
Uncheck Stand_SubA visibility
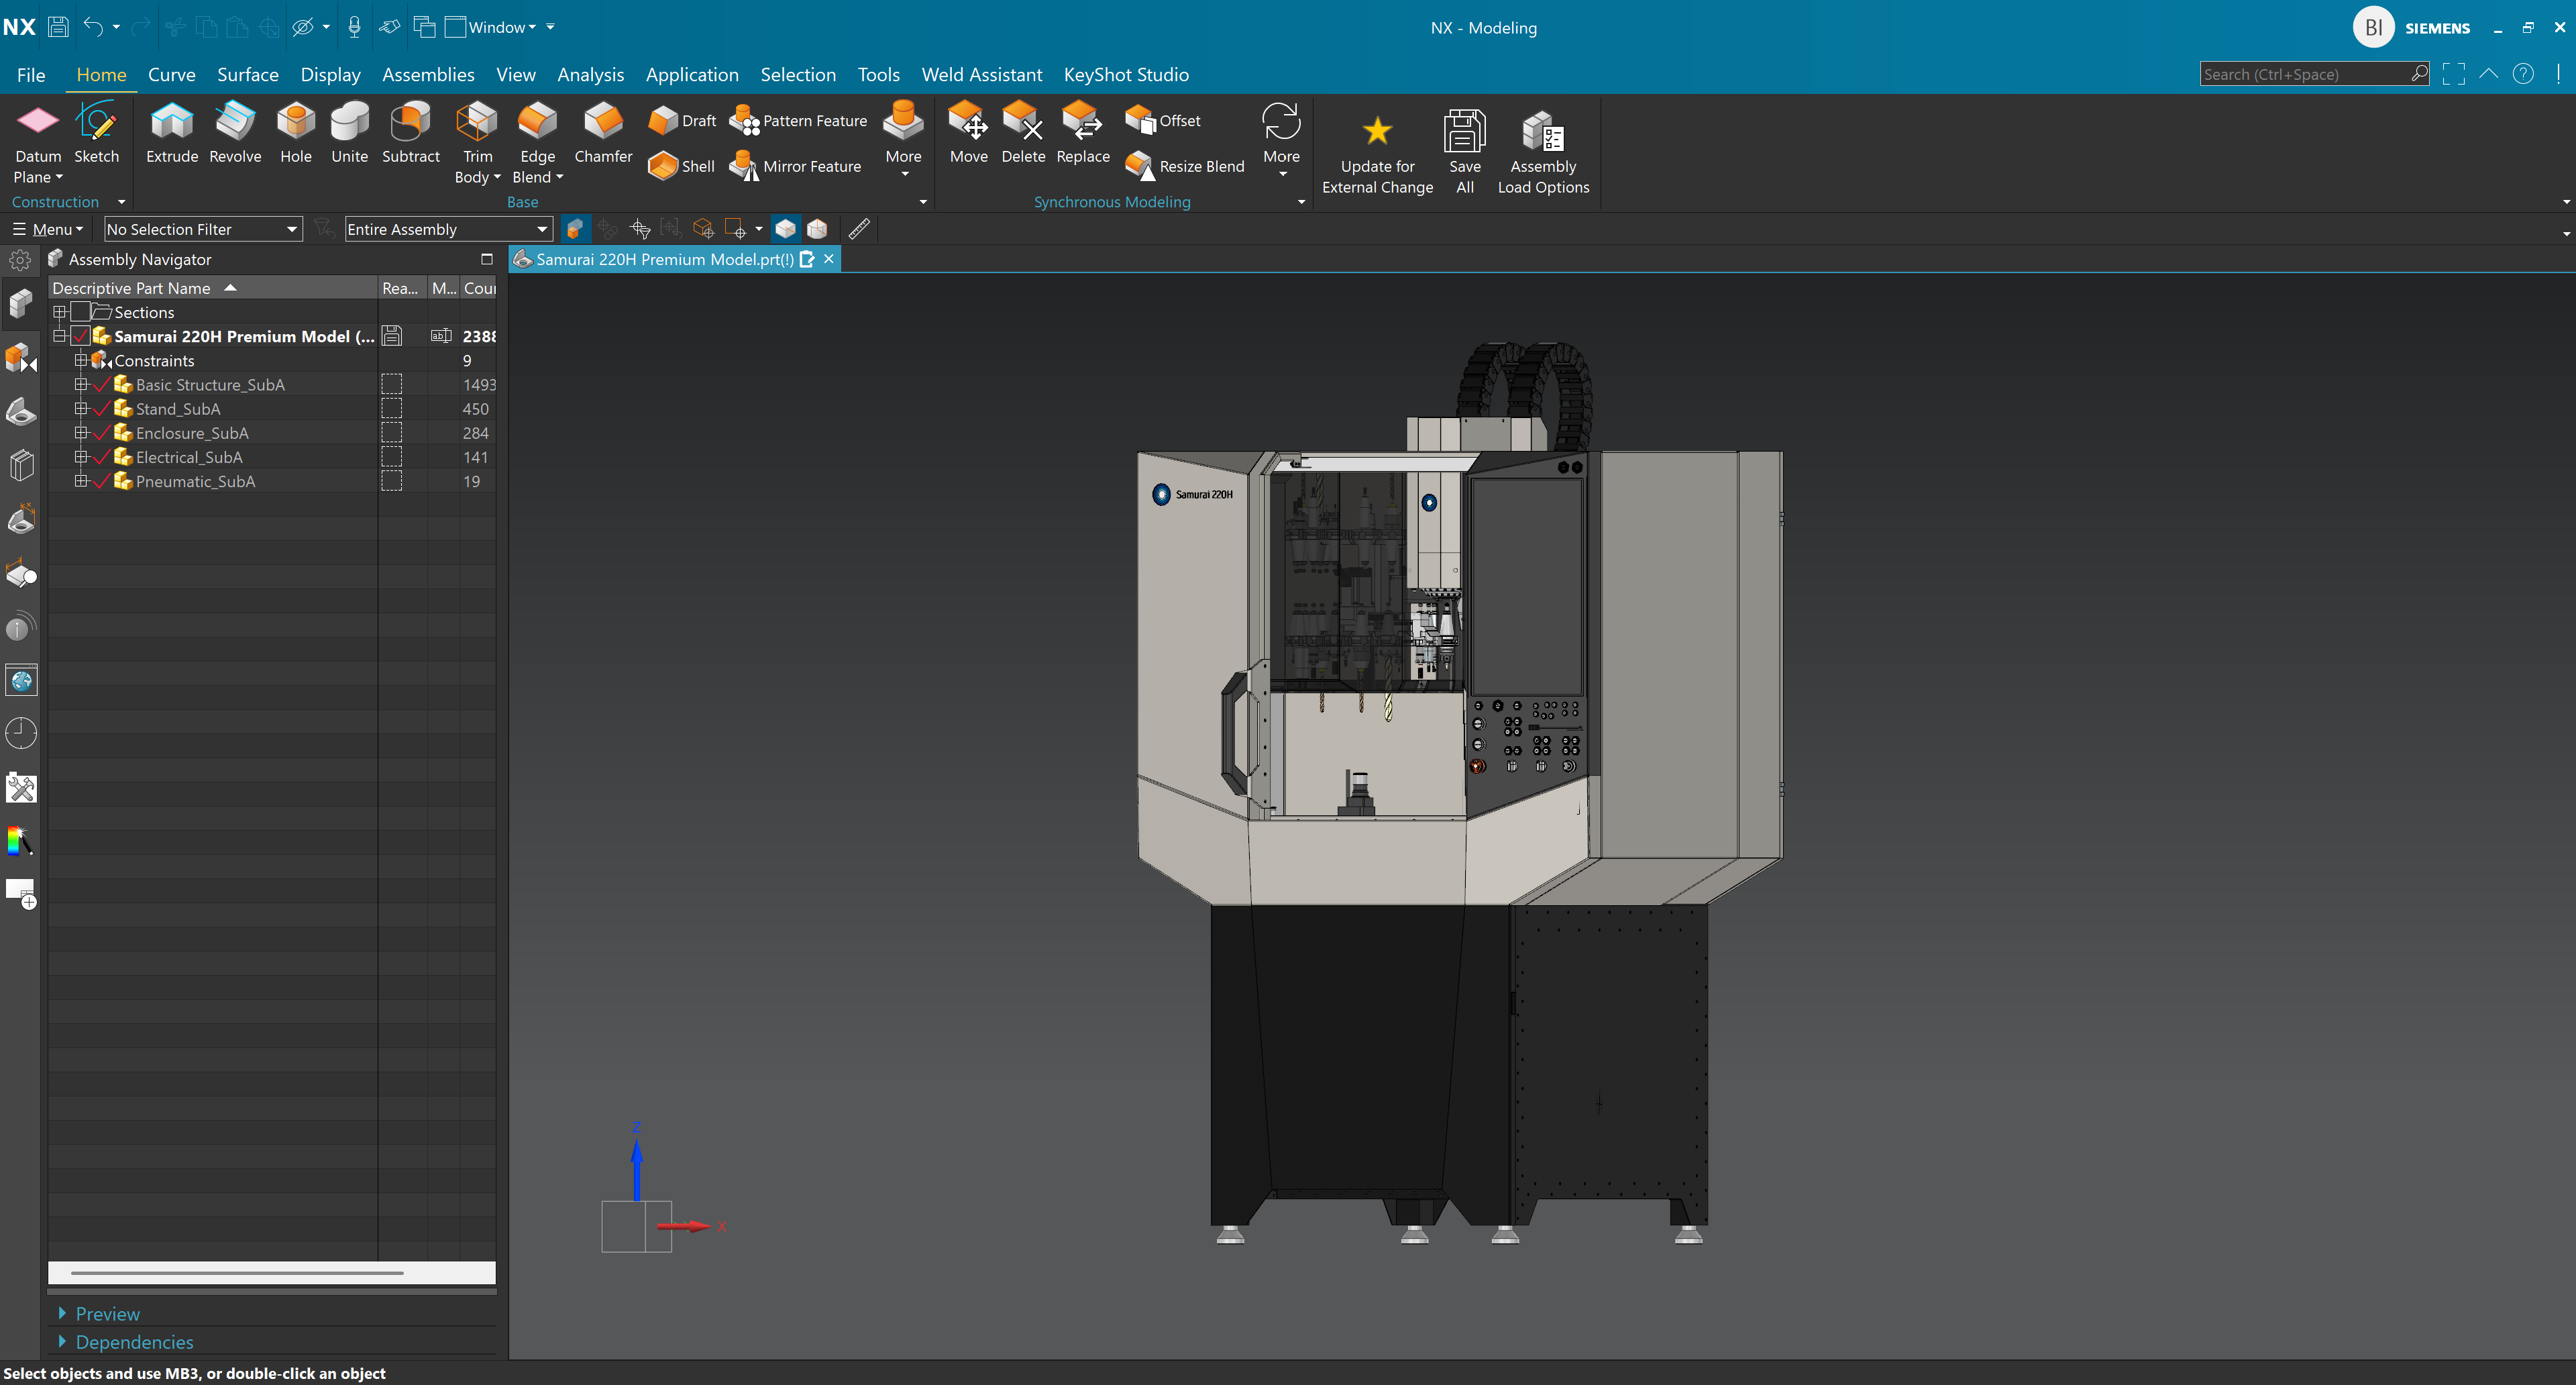[x=102, y=409]
